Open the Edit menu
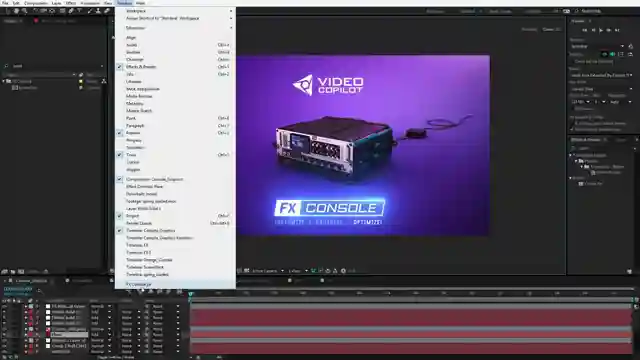Screen dimensions: 640x360 (16, 3)
